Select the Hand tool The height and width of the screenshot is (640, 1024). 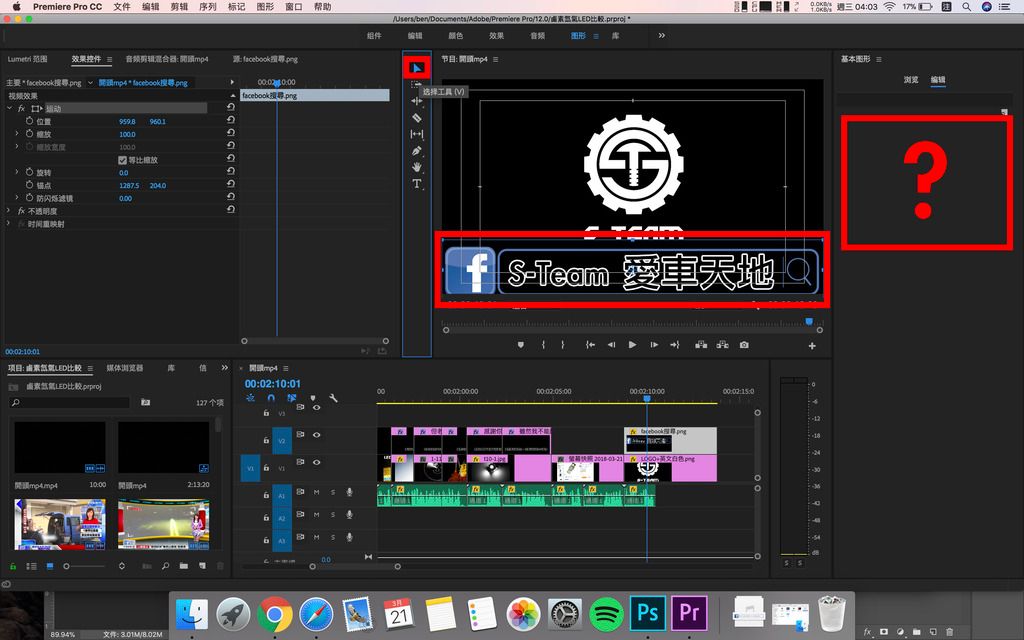point(417,167)
